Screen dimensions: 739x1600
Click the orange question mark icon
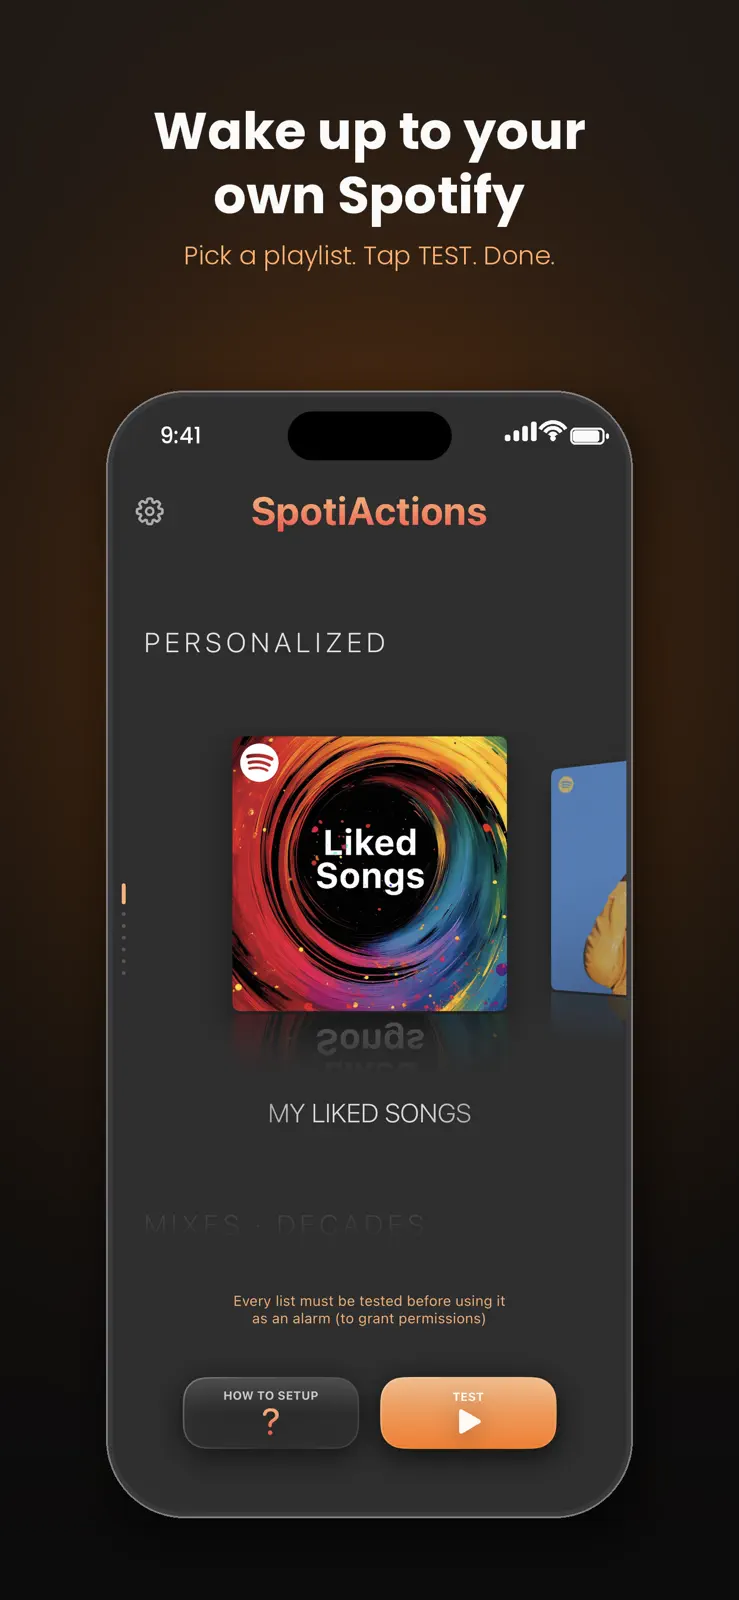click(x=270, y=1421)
